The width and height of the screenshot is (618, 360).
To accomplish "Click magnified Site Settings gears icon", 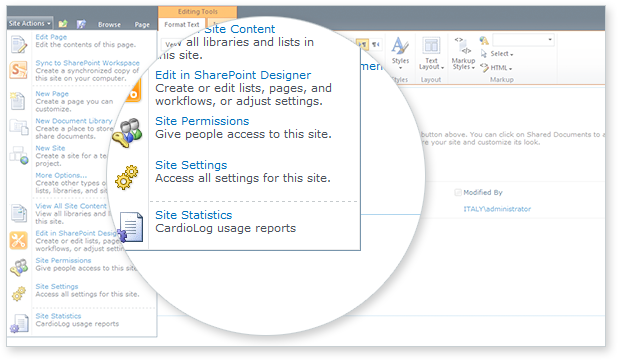I will (x=127, y=177).
